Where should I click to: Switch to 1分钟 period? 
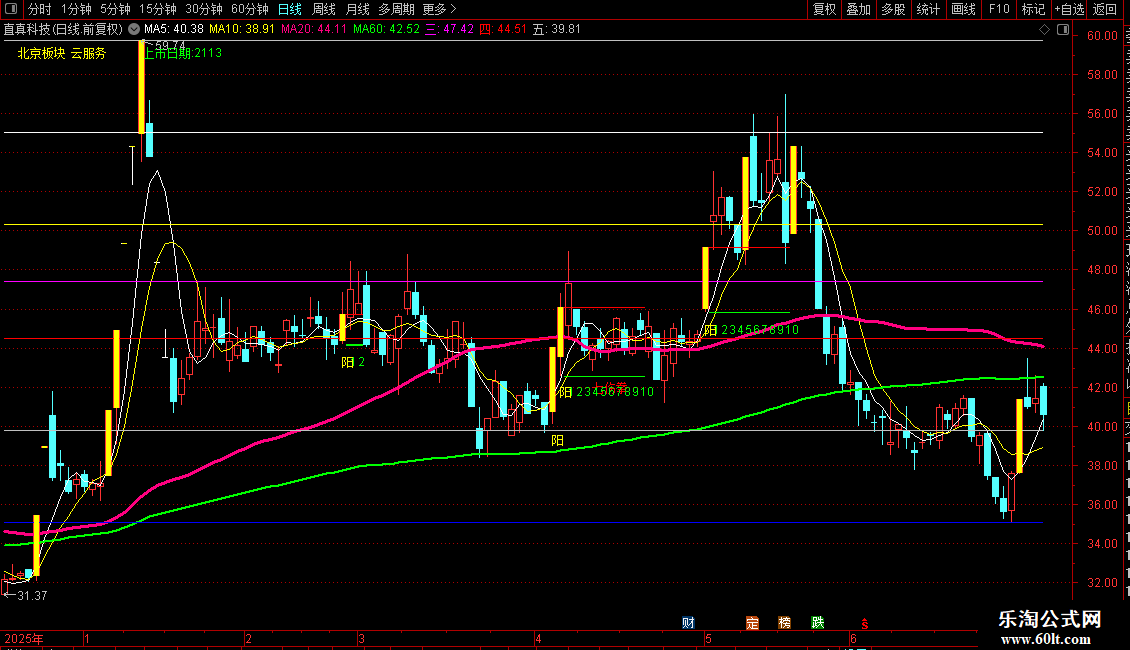pyautogui.click(x=76, y=9)
